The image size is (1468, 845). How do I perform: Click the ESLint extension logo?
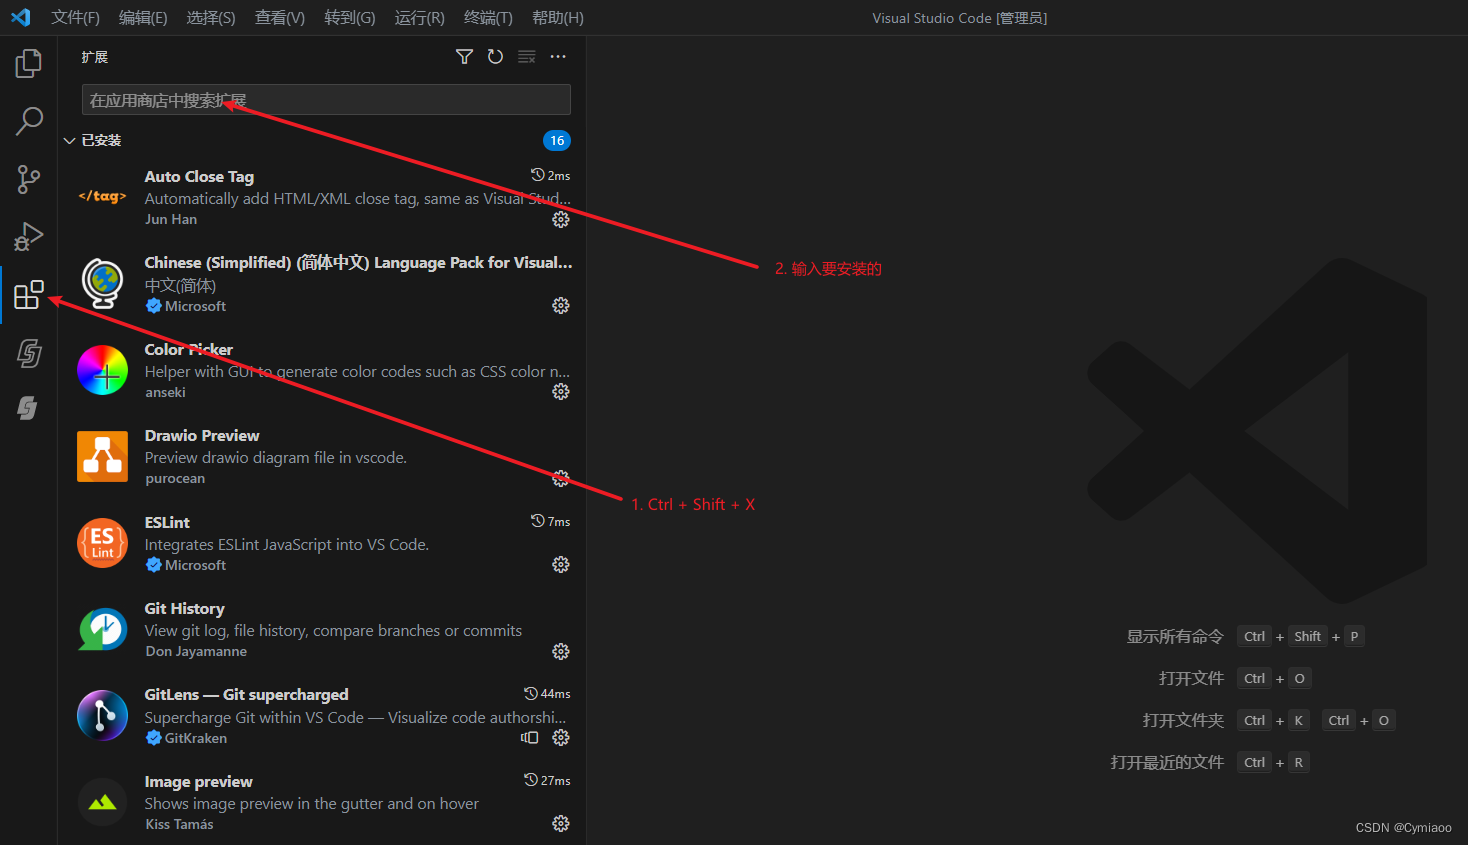(x=102, y=543)
